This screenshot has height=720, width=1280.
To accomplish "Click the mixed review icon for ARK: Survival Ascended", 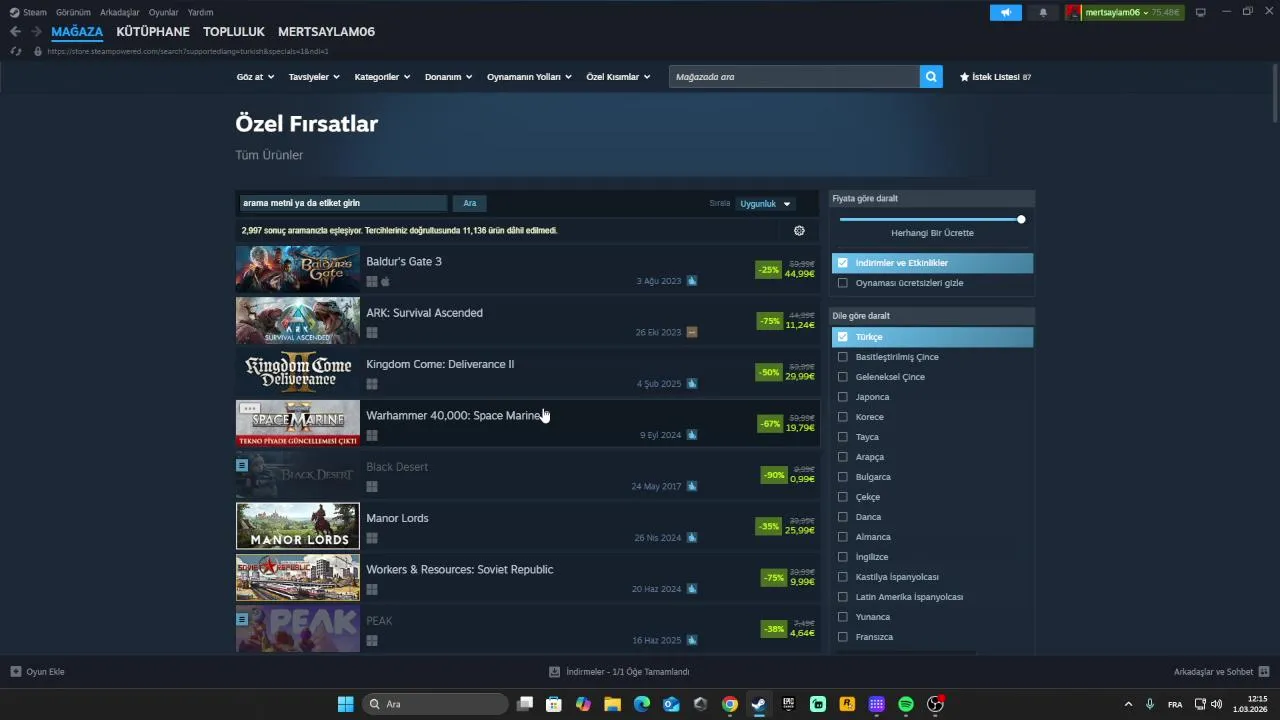I will [691, 332].
